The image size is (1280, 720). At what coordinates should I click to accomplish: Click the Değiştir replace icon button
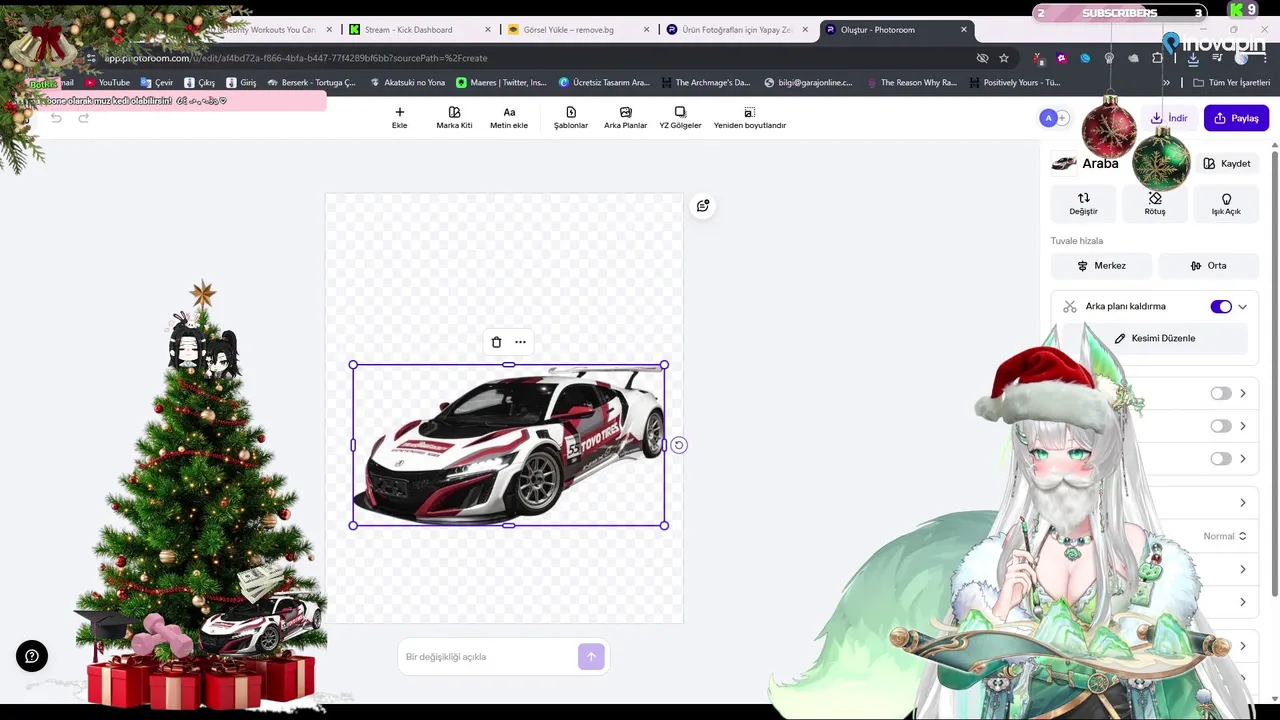[1083, 203]
